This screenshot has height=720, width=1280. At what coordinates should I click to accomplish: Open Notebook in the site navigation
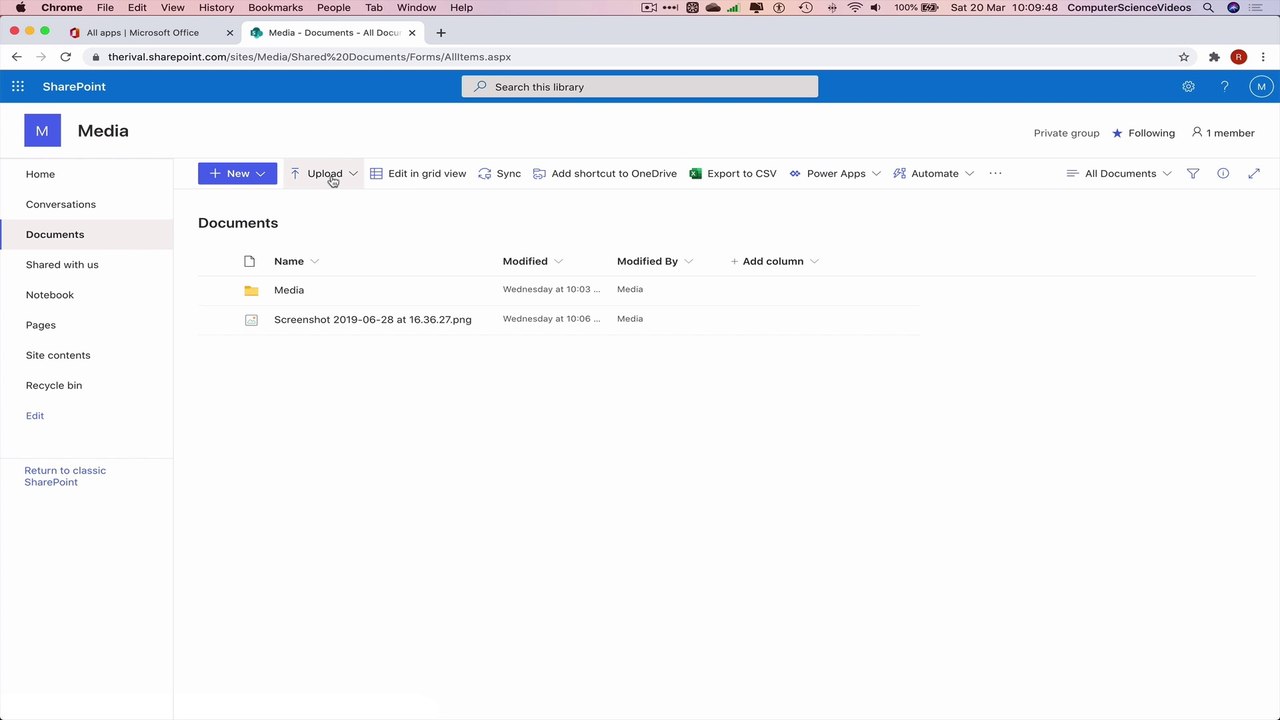click(50, 295)
